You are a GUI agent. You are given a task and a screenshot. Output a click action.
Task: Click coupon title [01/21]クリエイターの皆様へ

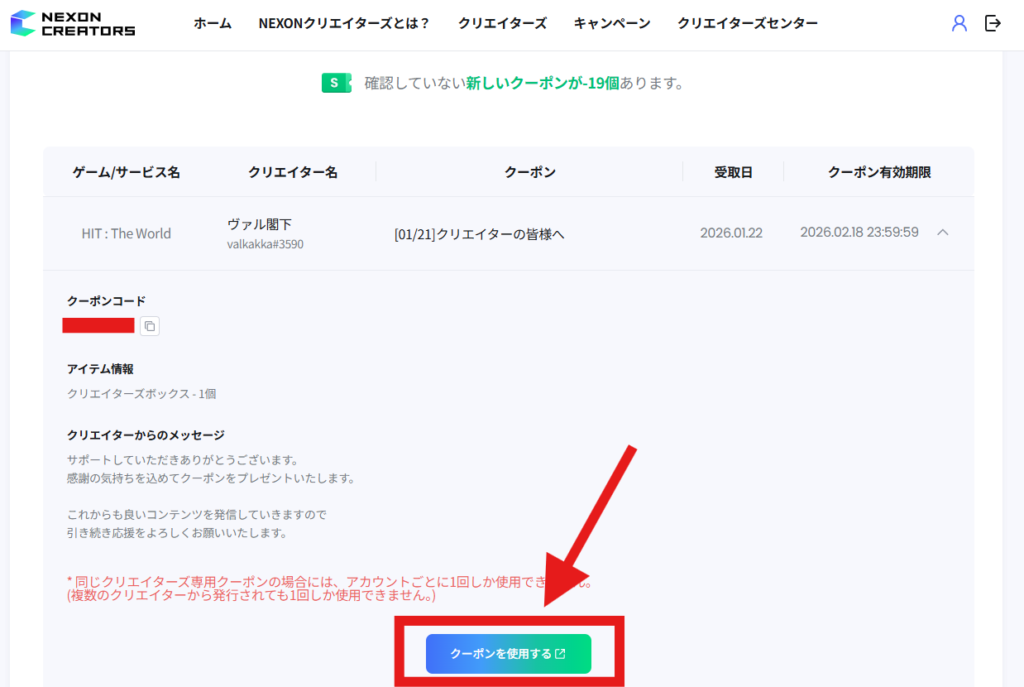pyautogui.click(x=479, y=234)
